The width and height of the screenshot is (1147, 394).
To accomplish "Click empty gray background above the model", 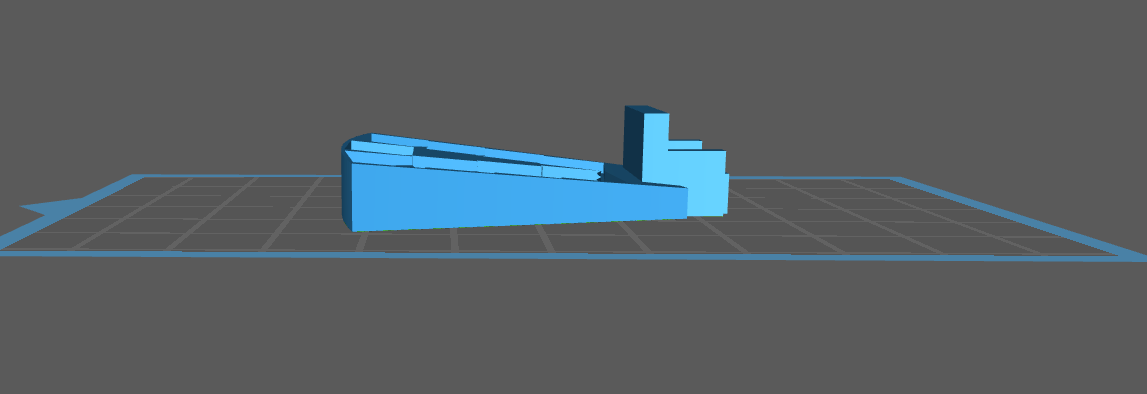I will pos(512,58).
